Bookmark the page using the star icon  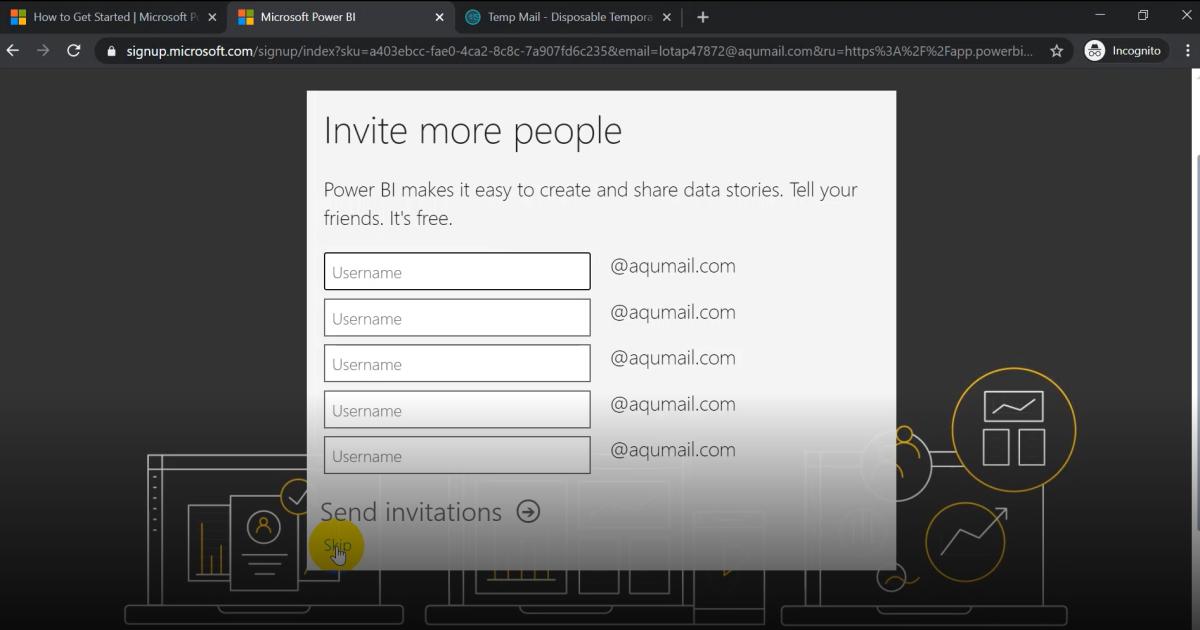pos(1056,50)
